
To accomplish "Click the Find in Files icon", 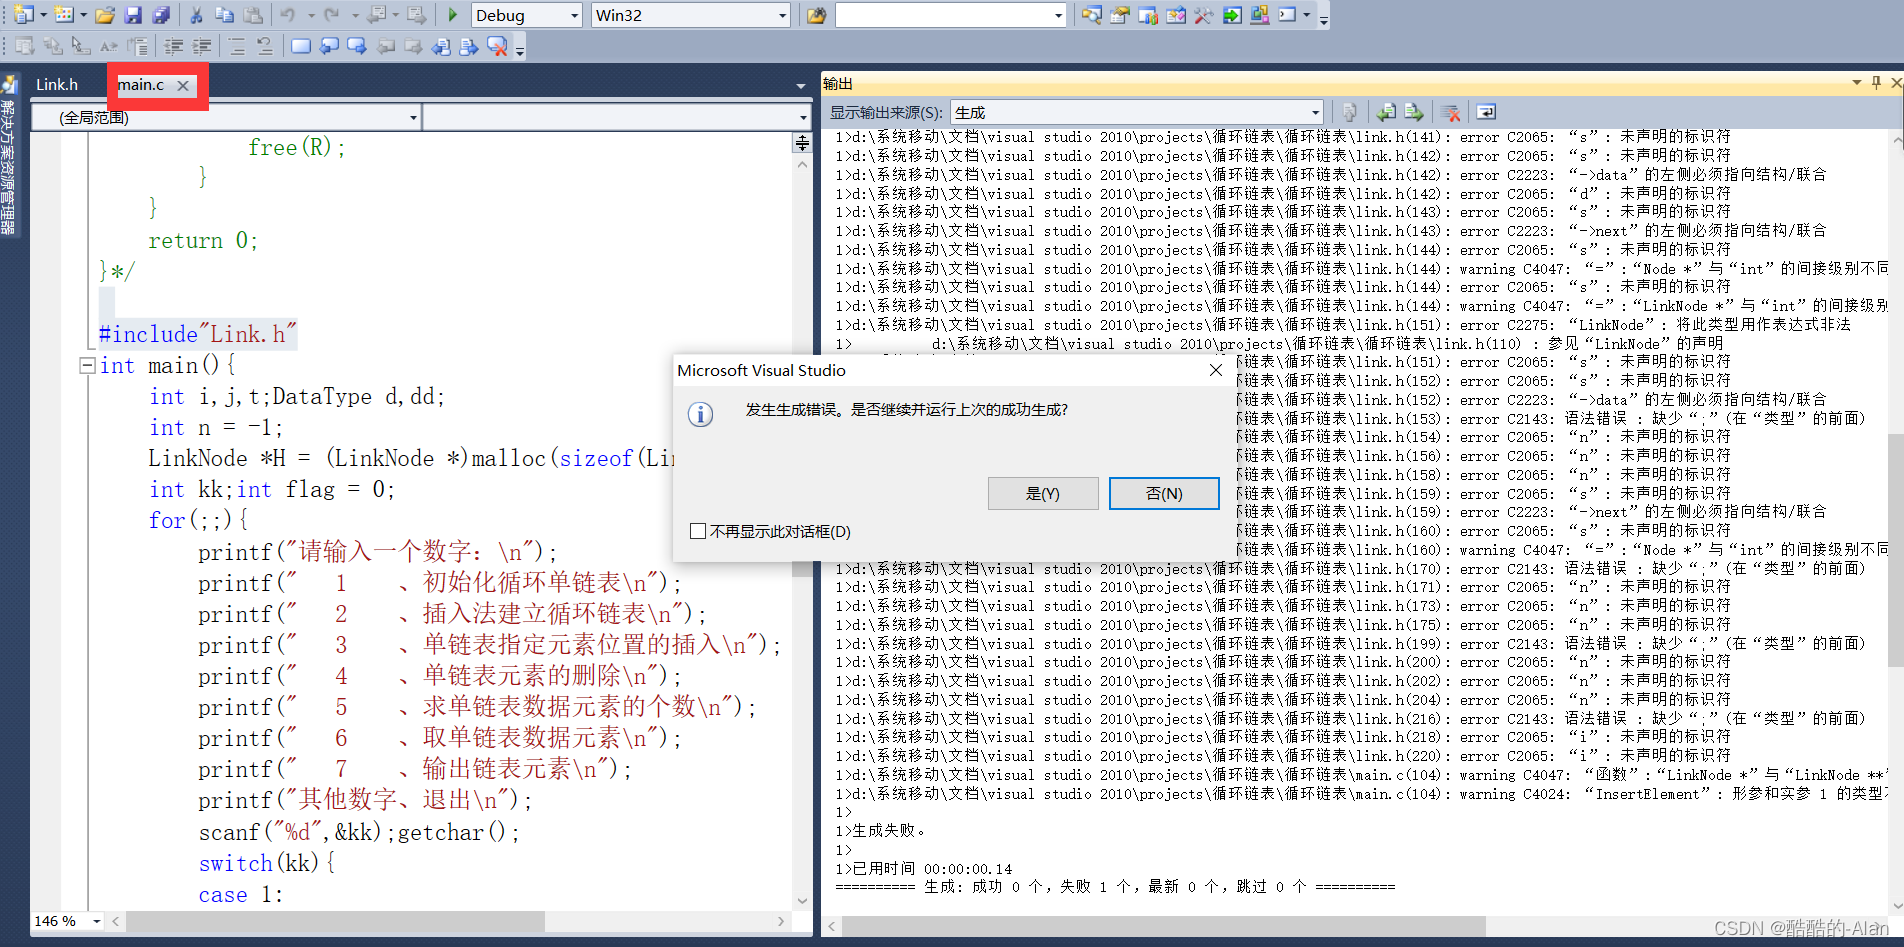I will tap(816, 15).
